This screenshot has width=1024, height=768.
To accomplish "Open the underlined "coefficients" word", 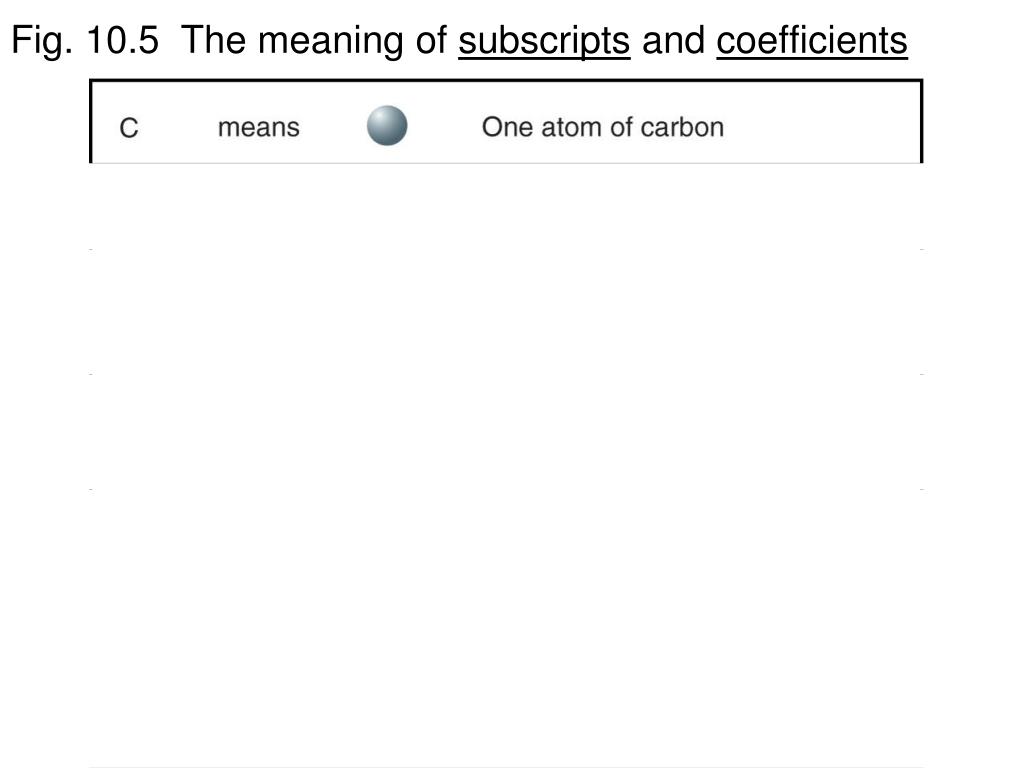I will click(812, 40).
